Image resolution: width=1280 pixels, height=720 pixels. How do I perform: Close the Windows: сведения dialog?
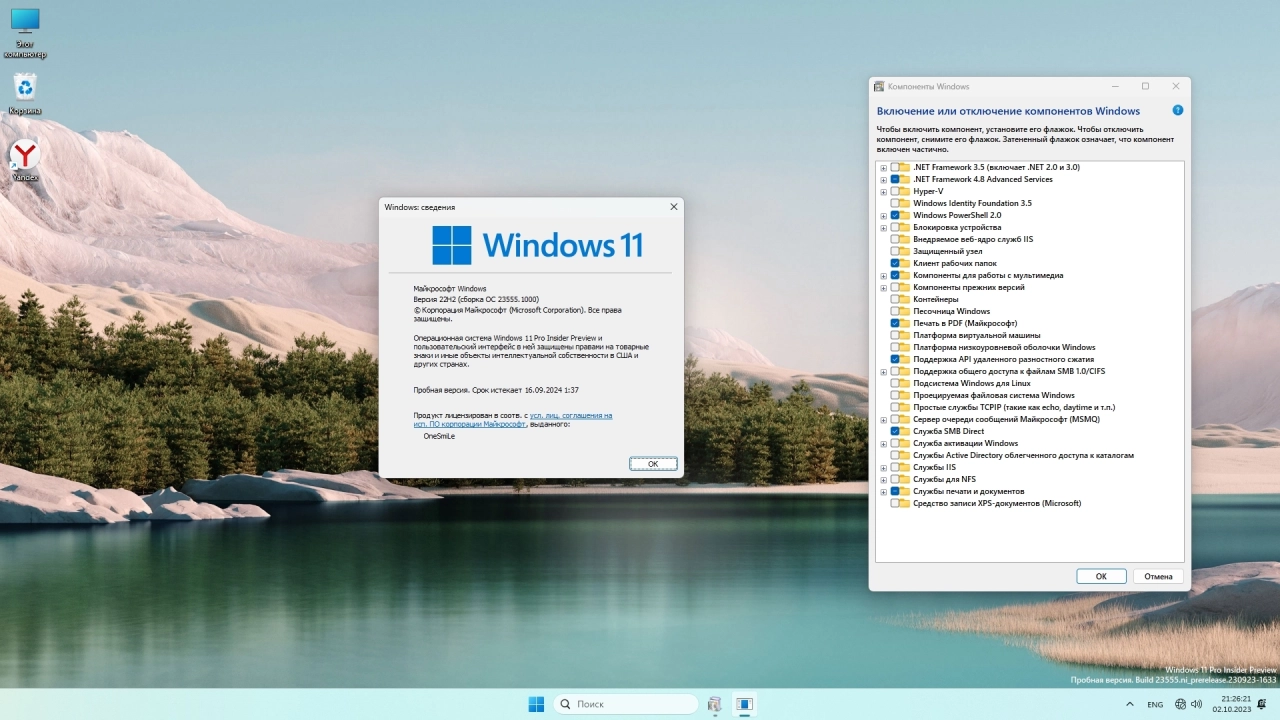(x=673, y=207)
